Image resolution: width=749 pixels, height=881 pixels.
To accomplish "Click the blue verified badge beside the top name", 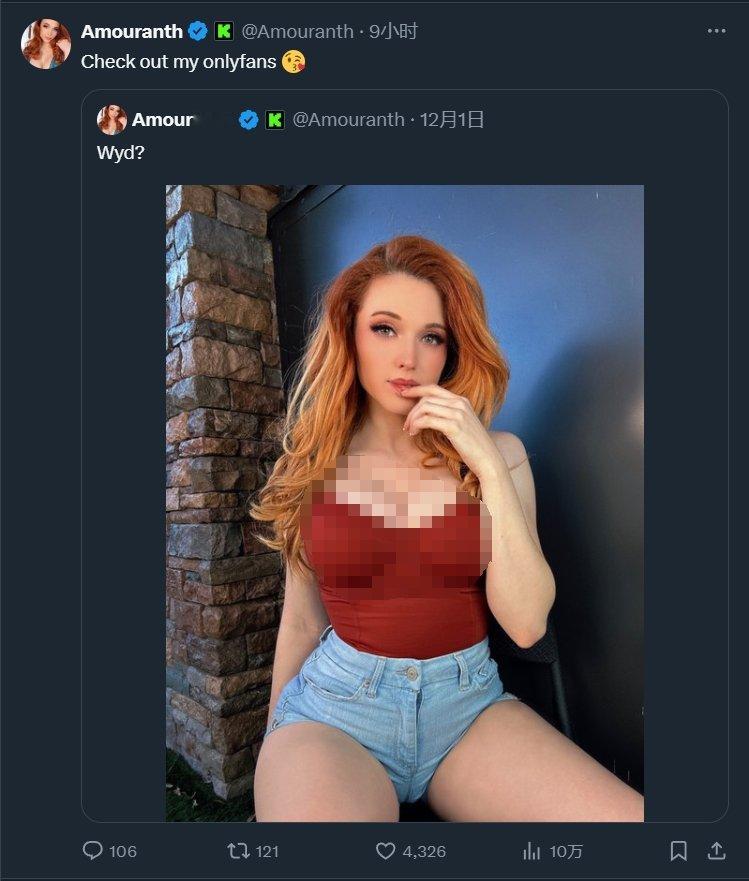I will tap(197, 31).
